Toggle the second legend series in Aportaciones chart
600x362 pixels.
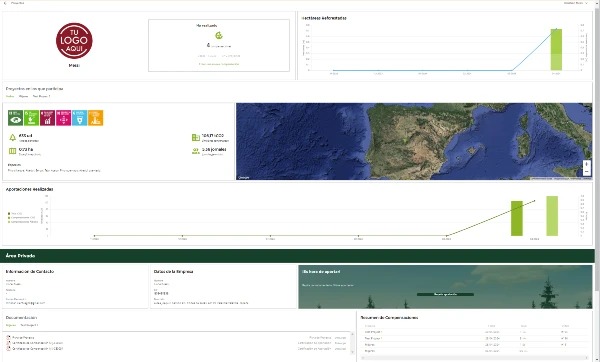[x=21, y=217]
